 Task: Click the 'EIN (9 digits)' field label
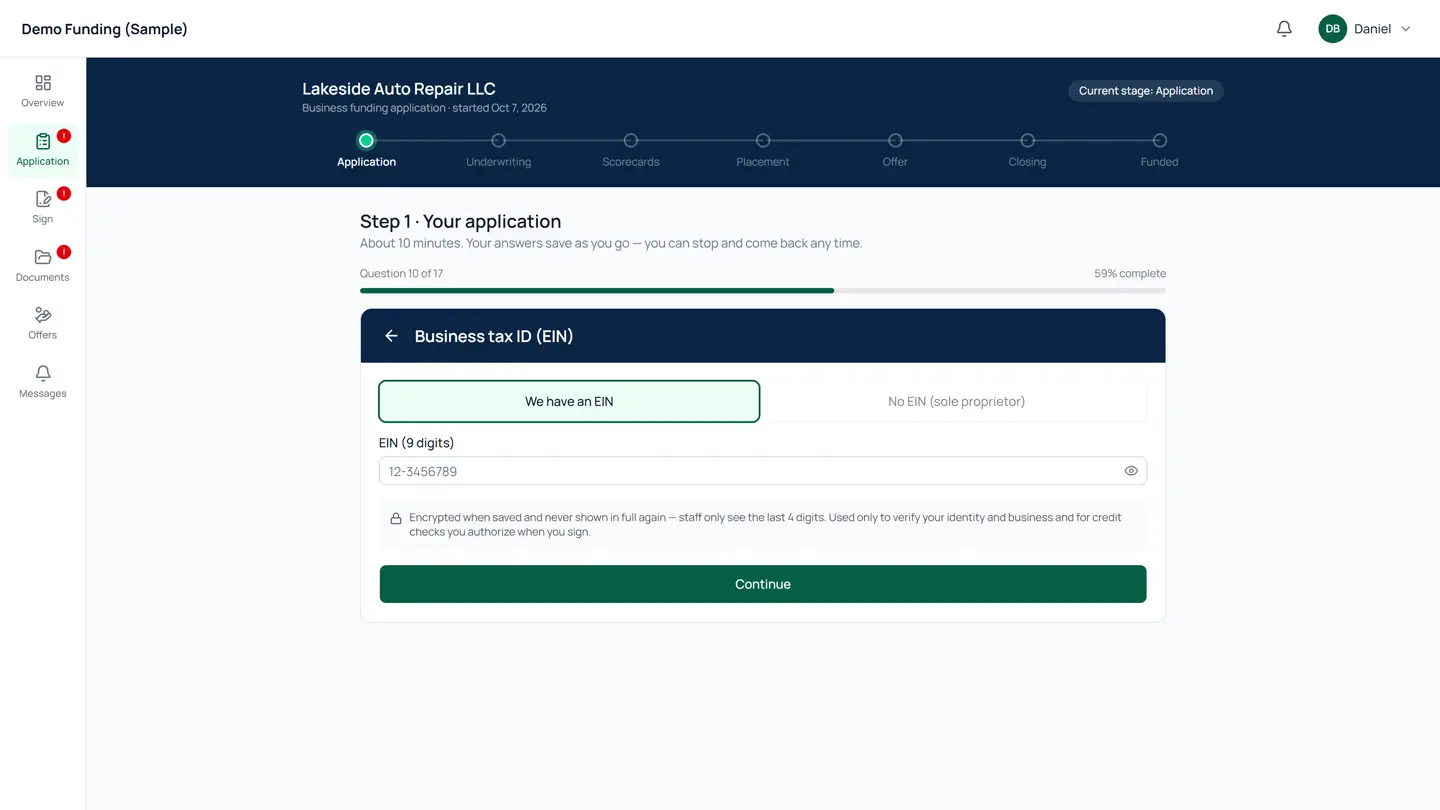click(416, 443)
